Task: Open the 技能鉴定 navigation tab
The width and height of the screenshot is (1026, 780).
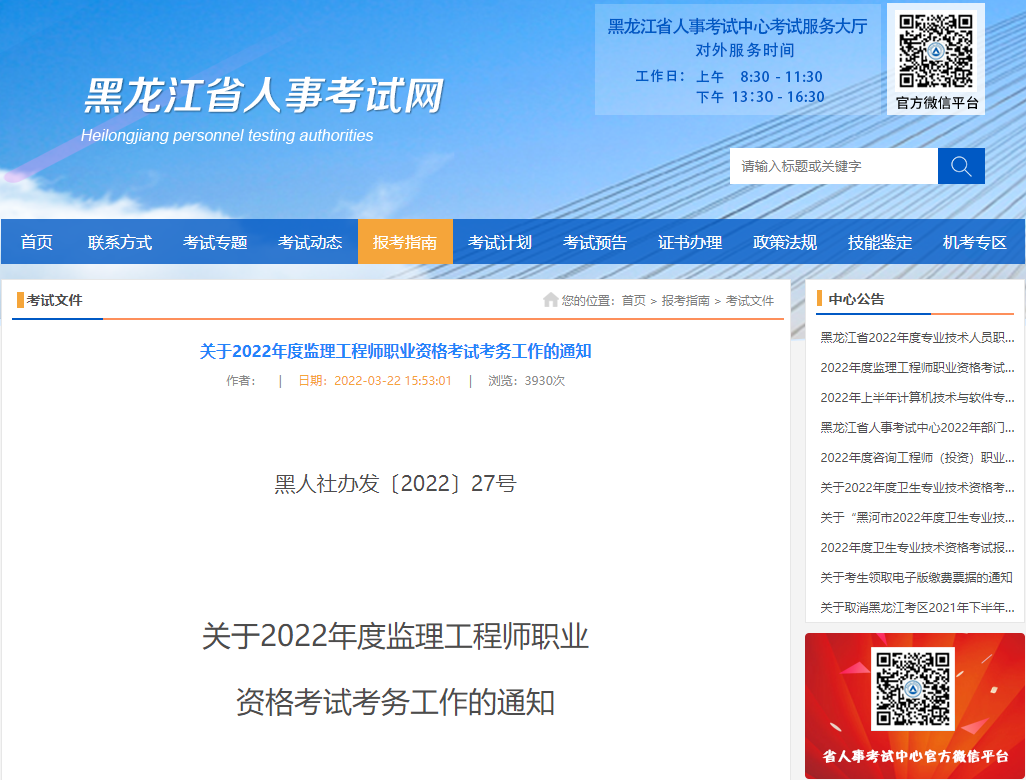Action: [x=880, y=242]
